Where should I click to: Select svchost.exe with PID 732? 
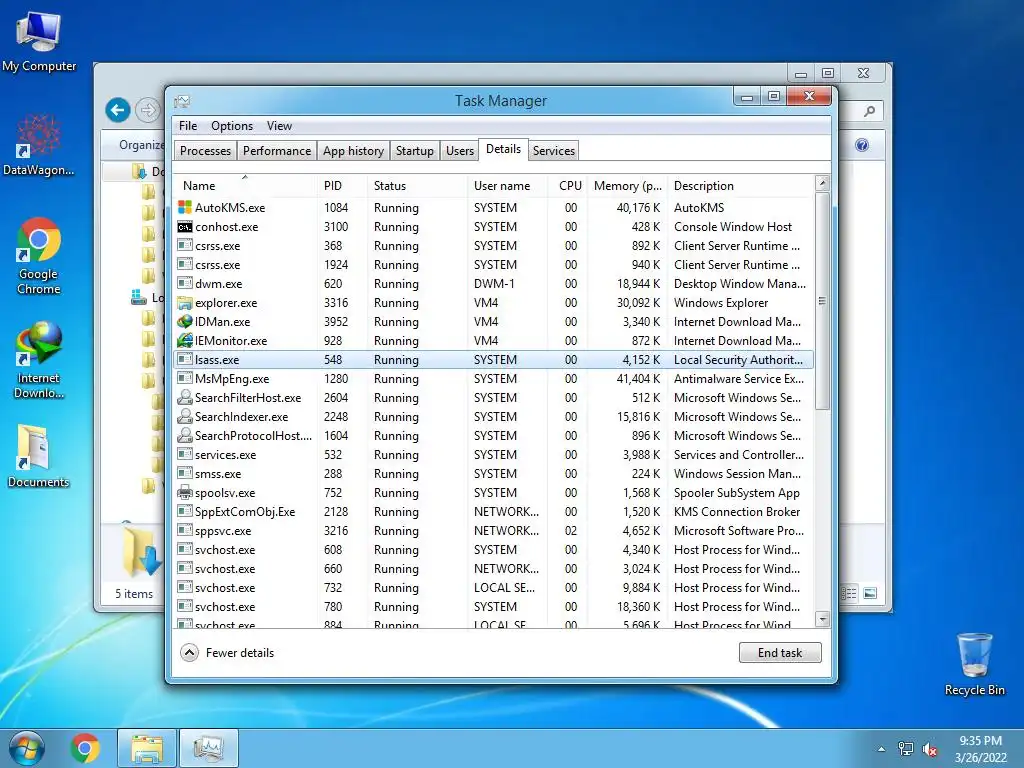click(x=494, y=588)
